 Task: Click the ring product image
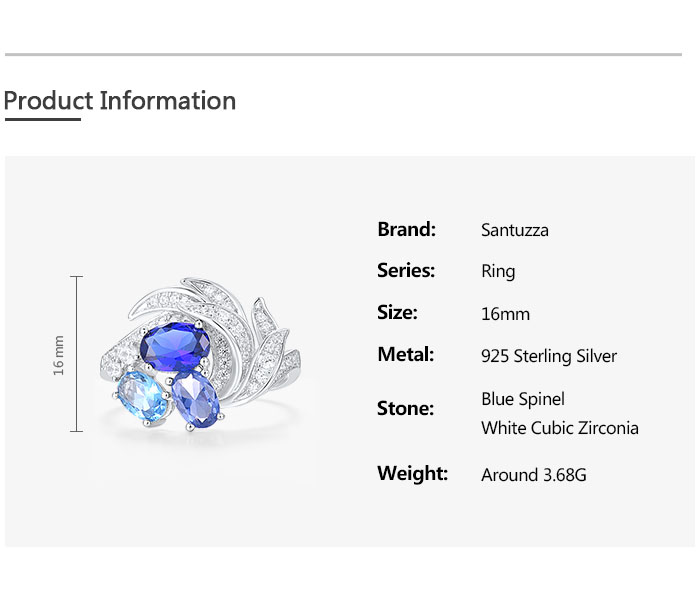click(x=205, y=355)
